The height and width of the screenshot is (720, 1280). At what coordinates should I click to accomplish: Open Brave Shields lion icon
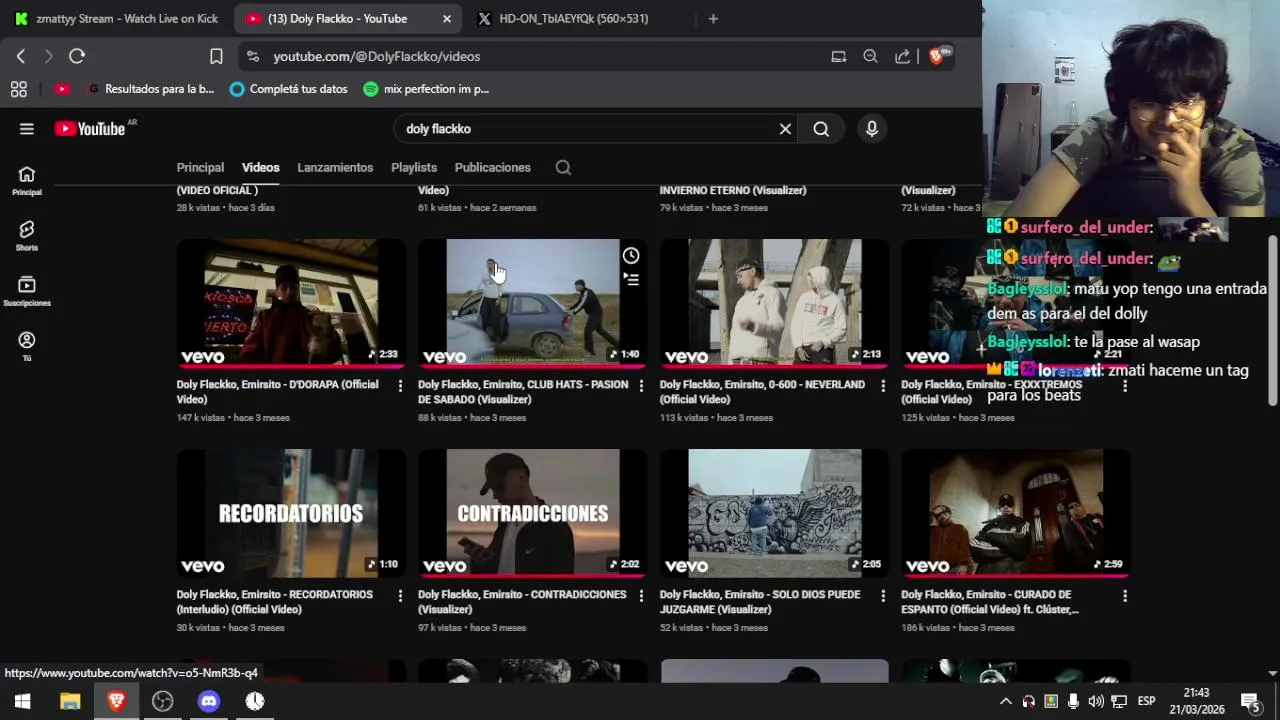click(x=937, y=56)
